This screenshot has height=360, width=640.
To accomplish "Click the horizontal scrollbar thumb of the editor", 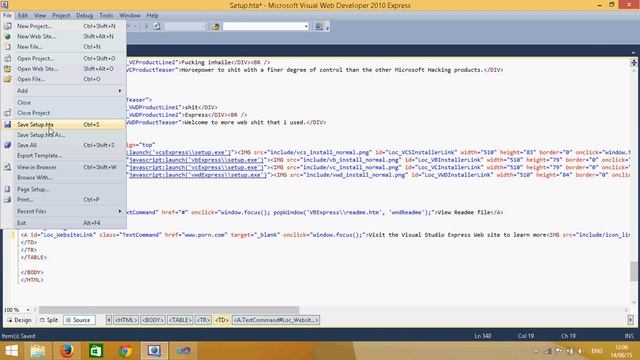I will [169, 310].
